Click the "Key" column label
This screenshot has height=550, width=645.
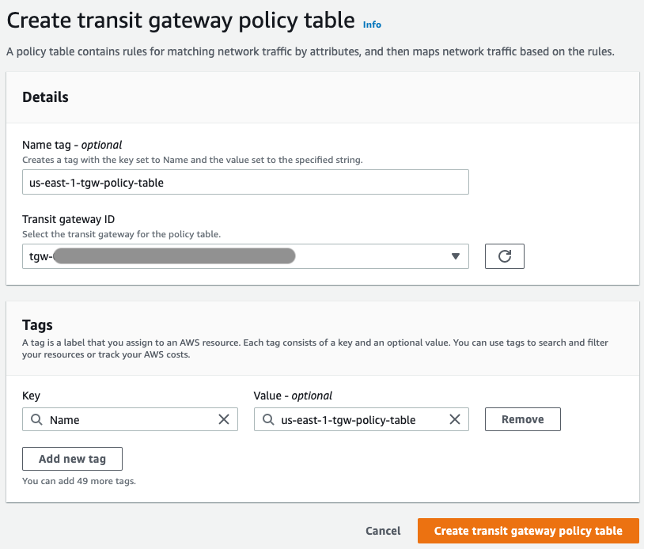tap(31, 396)
